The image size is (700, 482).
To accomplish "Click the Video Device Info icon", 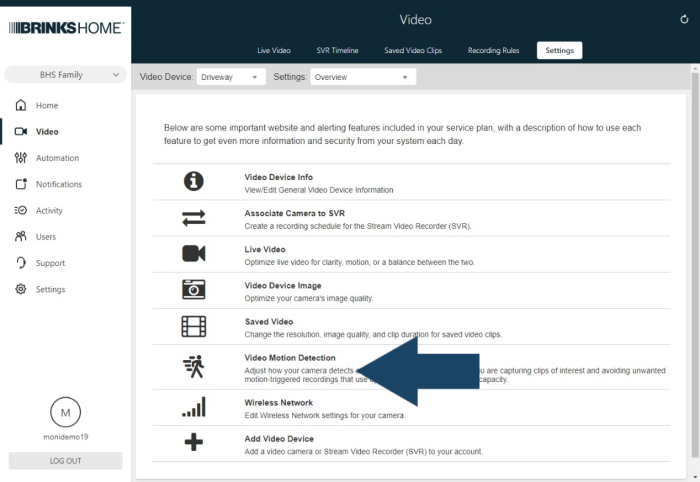I will point(193,181).
